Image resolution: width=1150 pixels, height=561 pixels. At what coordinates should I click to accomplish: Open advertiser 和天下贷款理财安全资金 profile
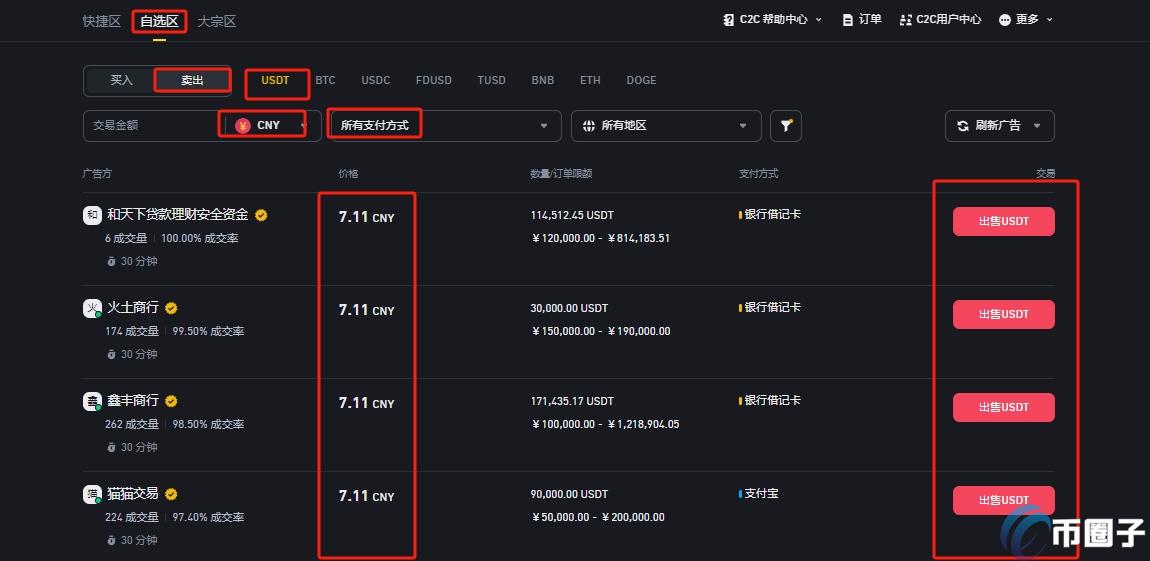point(177,215)
